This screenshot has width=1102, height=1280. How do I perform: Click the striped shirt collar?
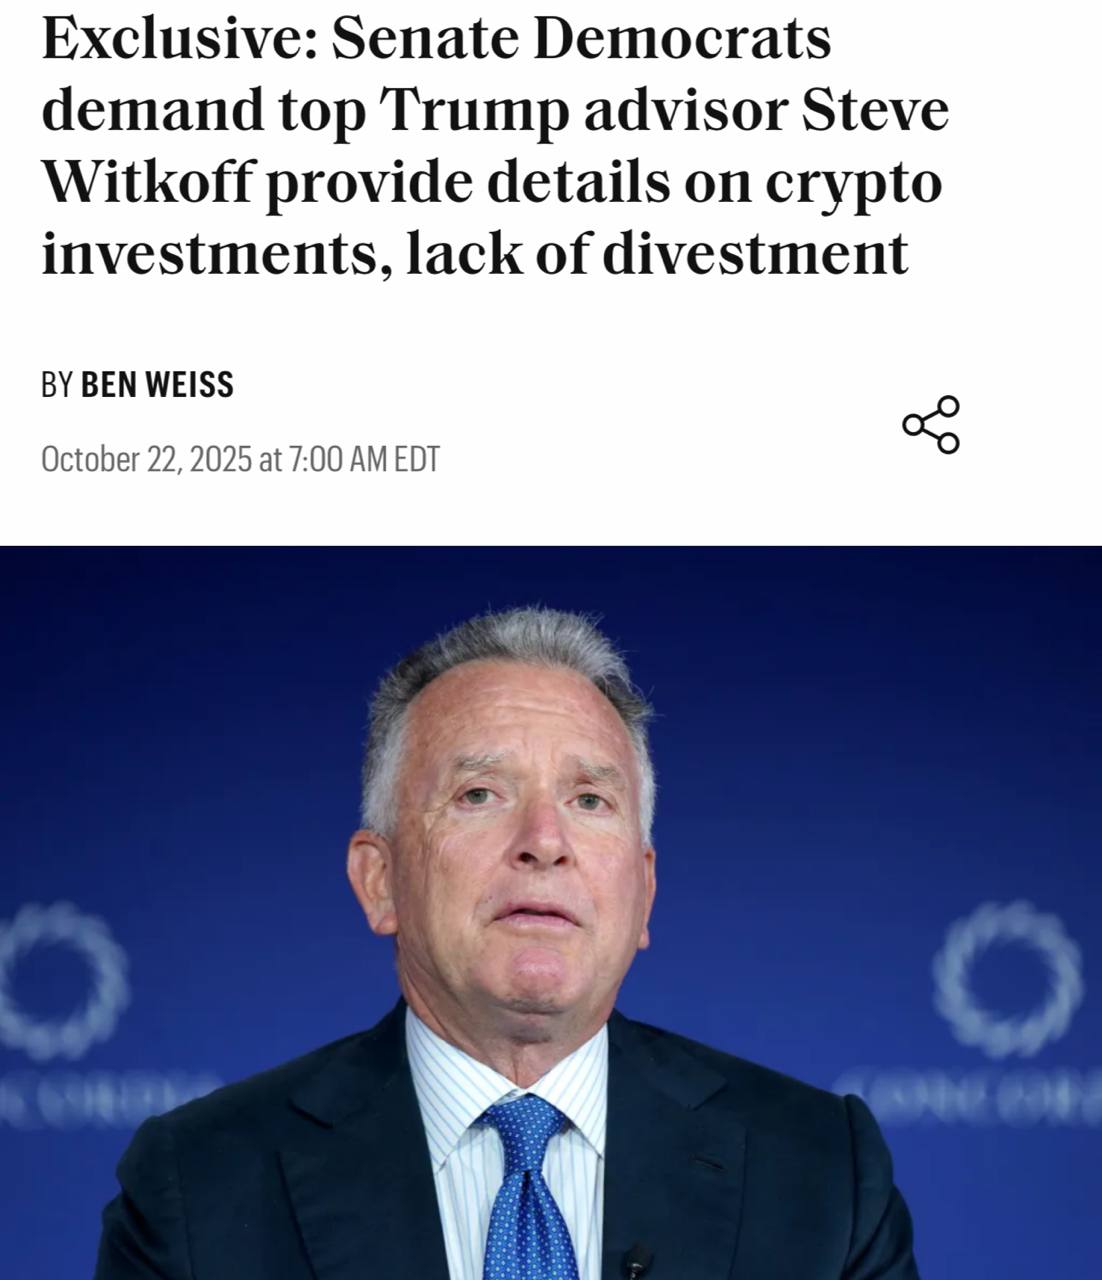[x=450, y=1080]
